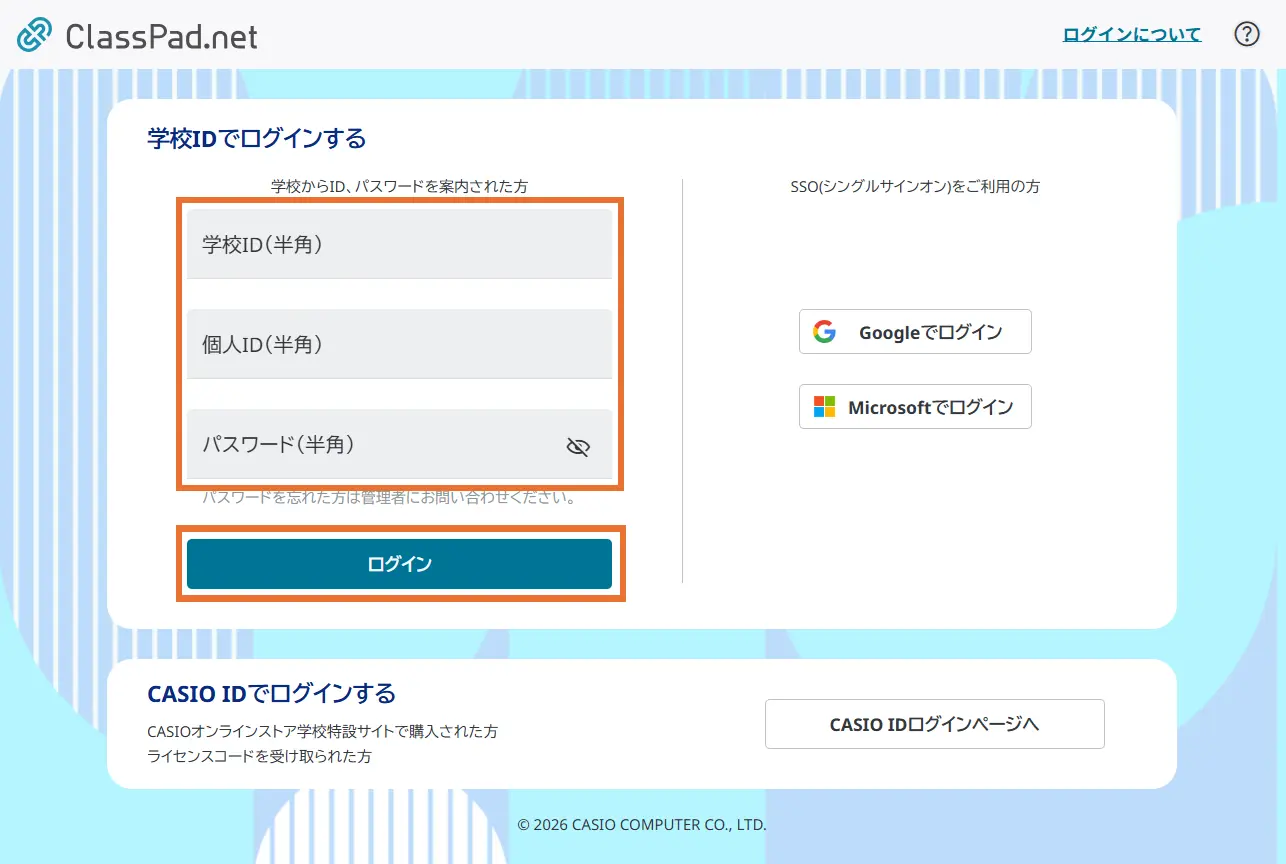Focus the 個人ID(半角) input field
The image size is (1286, 864).
click(399, 344)
